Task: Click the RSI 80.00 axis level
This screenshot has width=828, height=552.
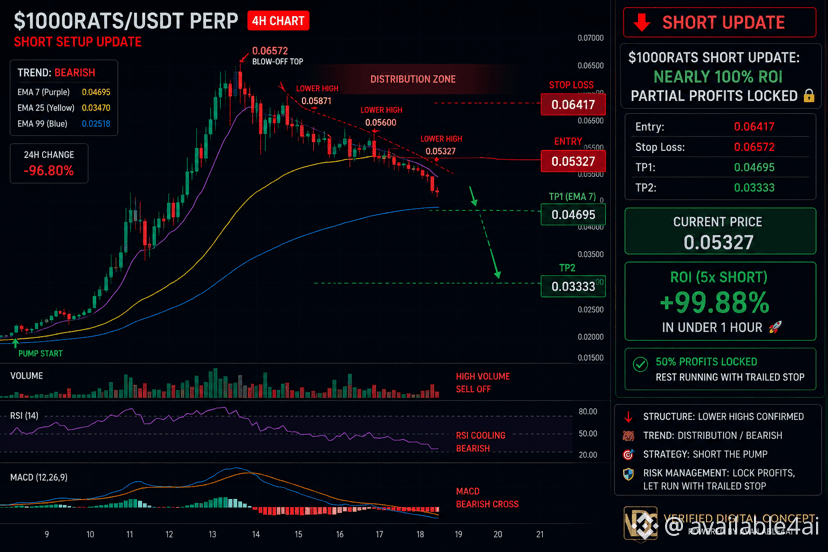Action: (588, 411)
